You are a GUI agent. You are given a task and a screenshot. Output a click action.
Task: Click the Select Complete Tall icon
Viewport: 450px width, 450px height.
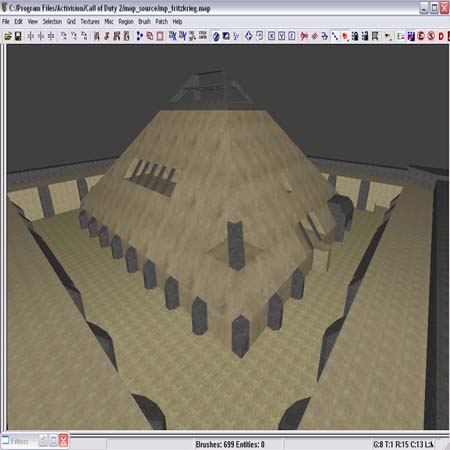[97, 36]
